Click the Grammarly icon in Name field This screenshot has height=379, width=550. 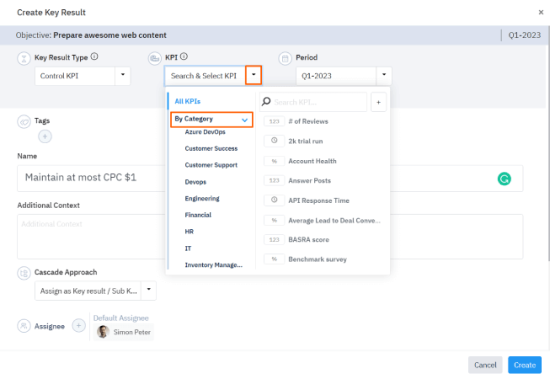pos(504,179)
